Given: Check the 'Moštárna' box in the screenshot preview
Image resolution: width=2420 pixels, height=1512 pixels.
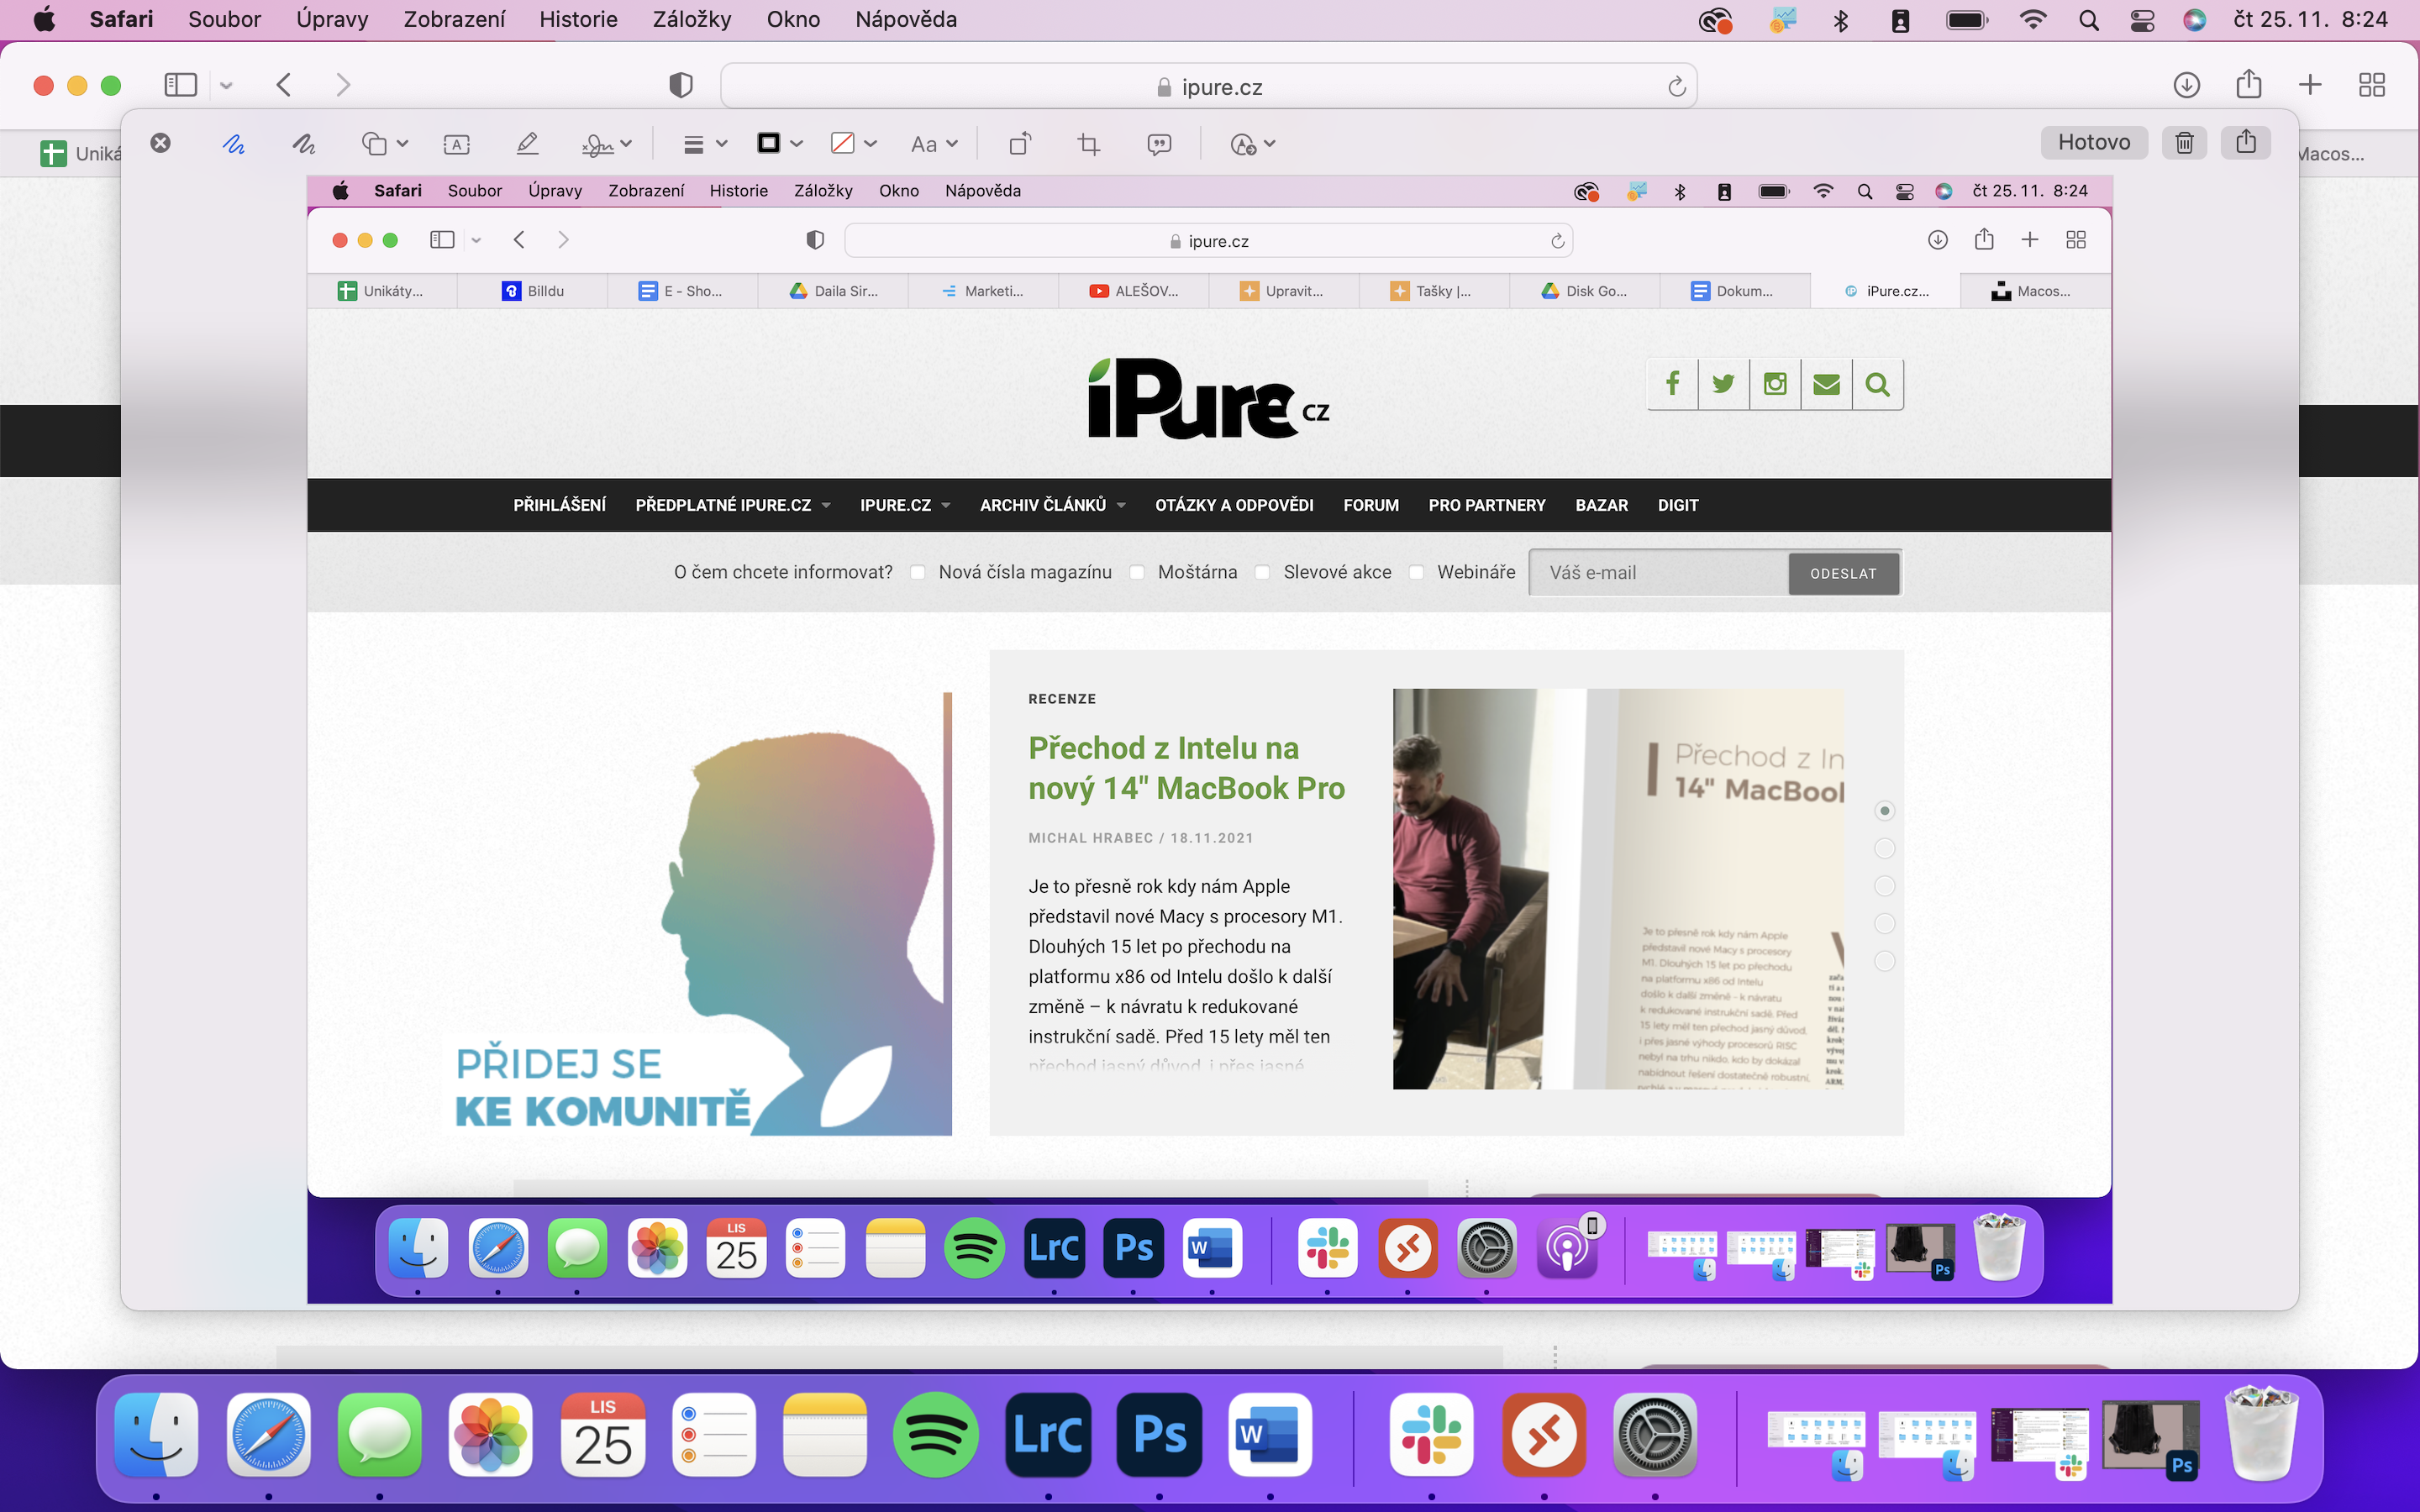Looking at the screenshot, I should coord(1137,573).
